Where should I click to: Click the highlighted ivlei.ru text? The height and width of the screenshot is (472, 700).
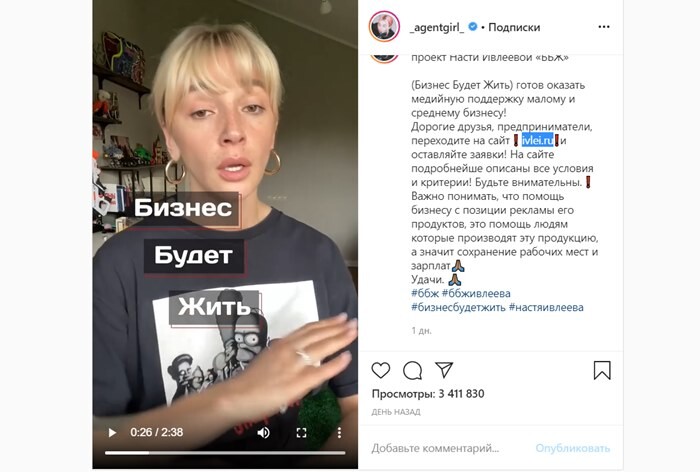coord(538,140)
